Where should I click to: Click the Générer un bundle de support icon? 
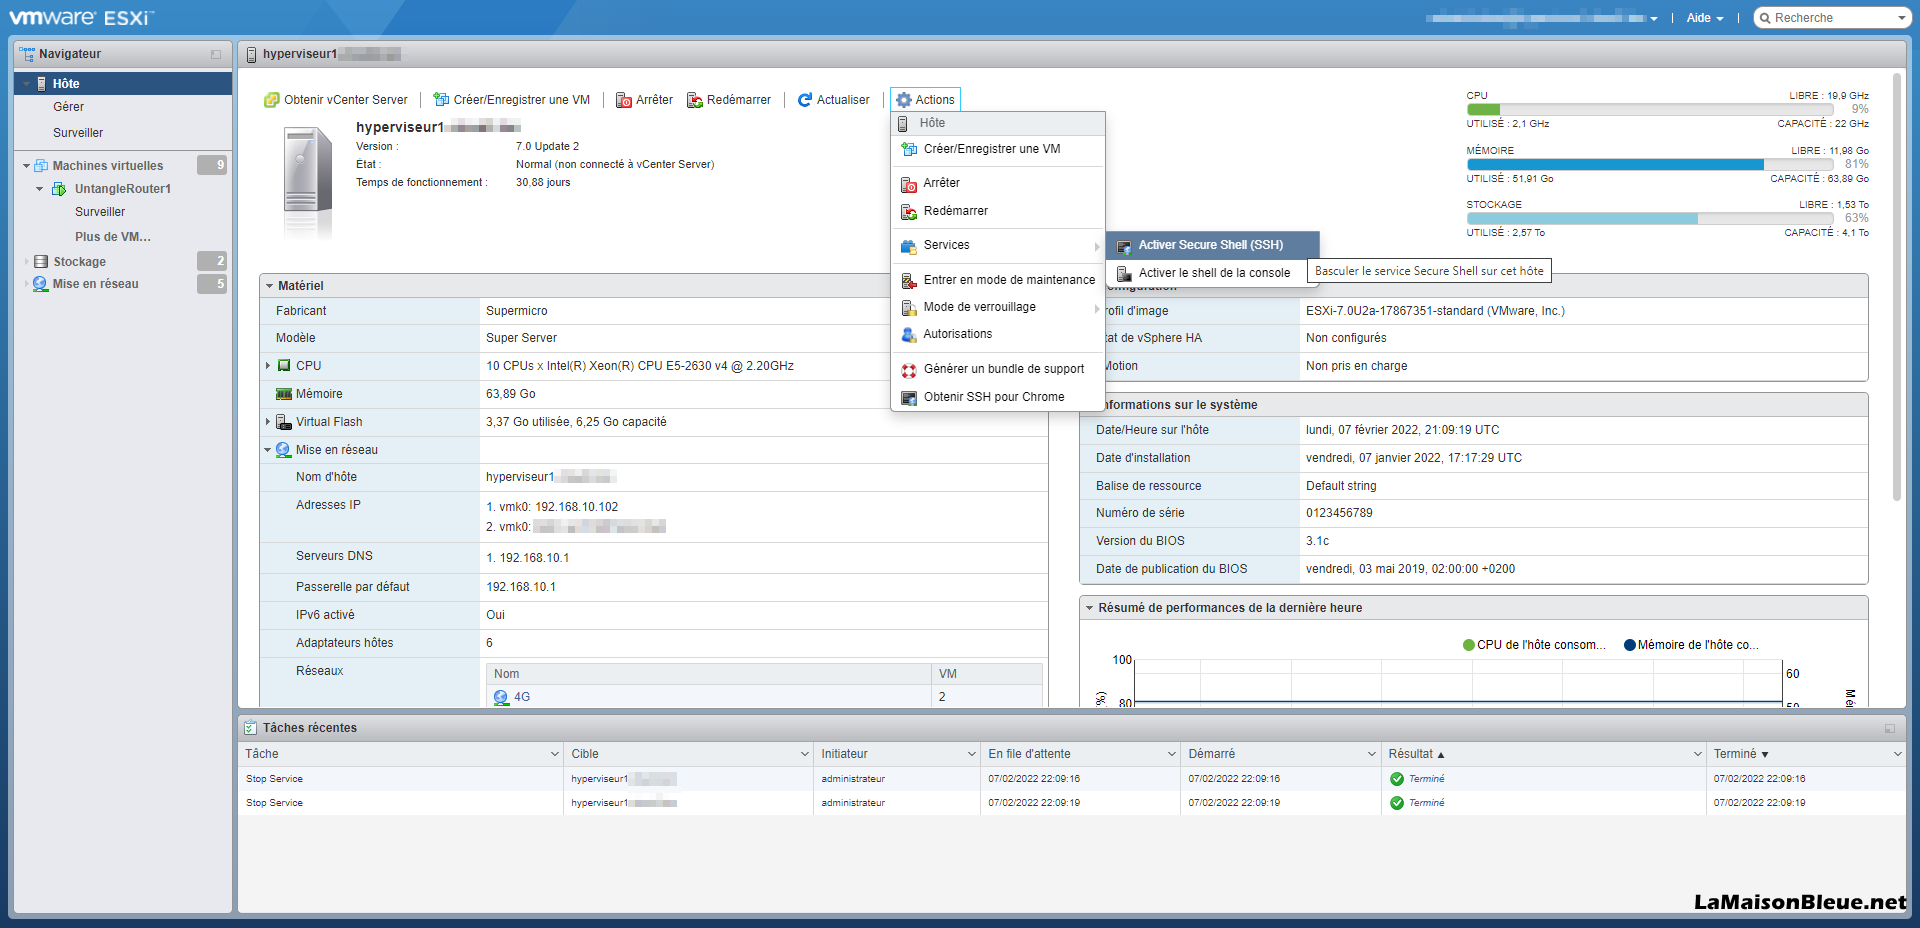(x=908, y=370)
